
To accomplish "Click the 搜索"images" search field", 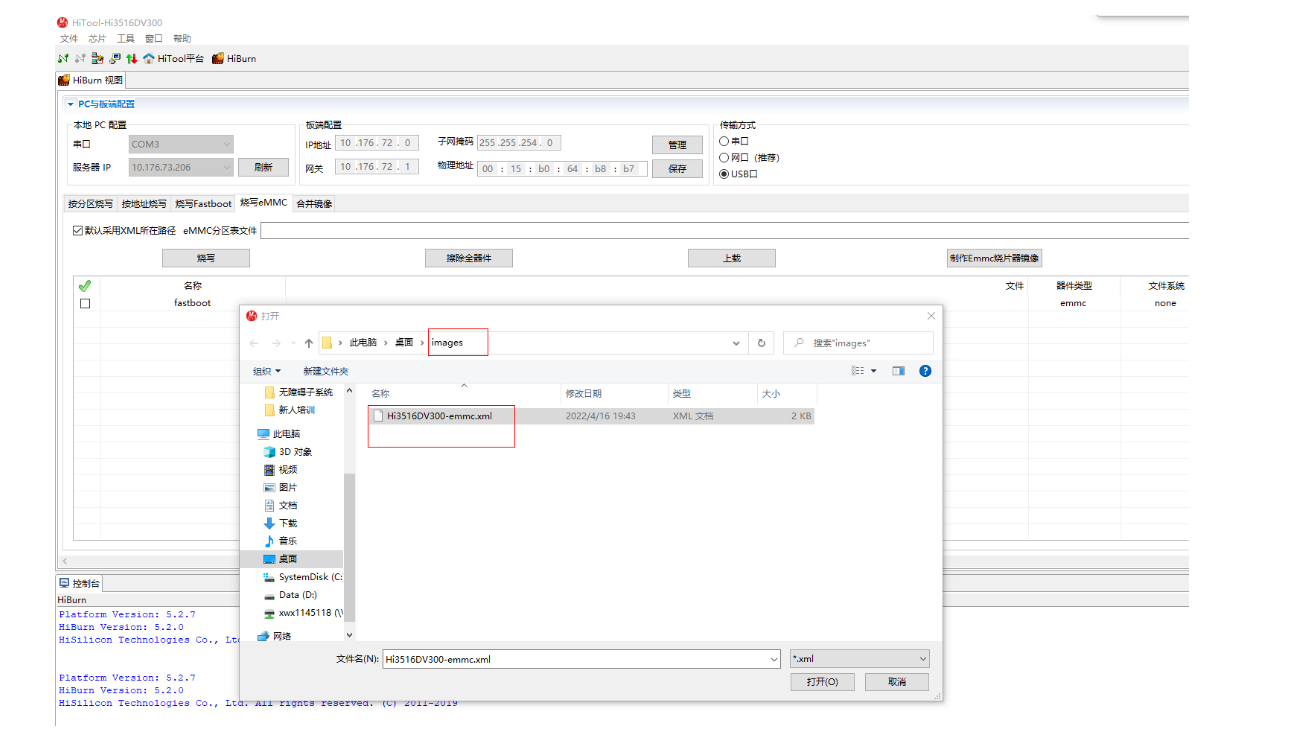I will [858, 343].
